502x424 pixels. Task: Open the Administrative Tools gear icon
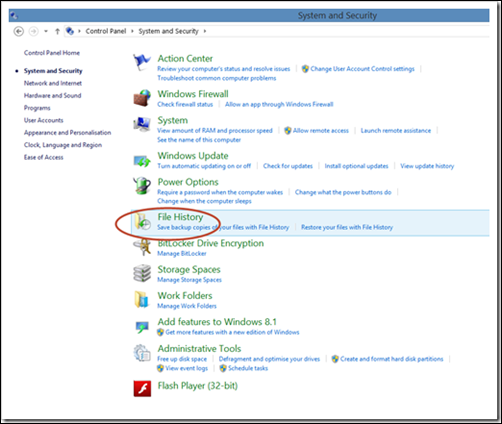[142, 353]
